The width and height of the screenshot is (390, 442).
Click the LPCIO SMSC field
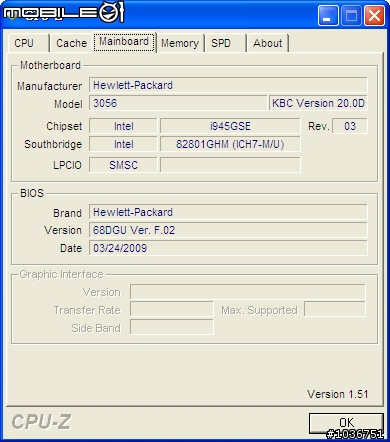pyautogui.click(x=123, y=165)
